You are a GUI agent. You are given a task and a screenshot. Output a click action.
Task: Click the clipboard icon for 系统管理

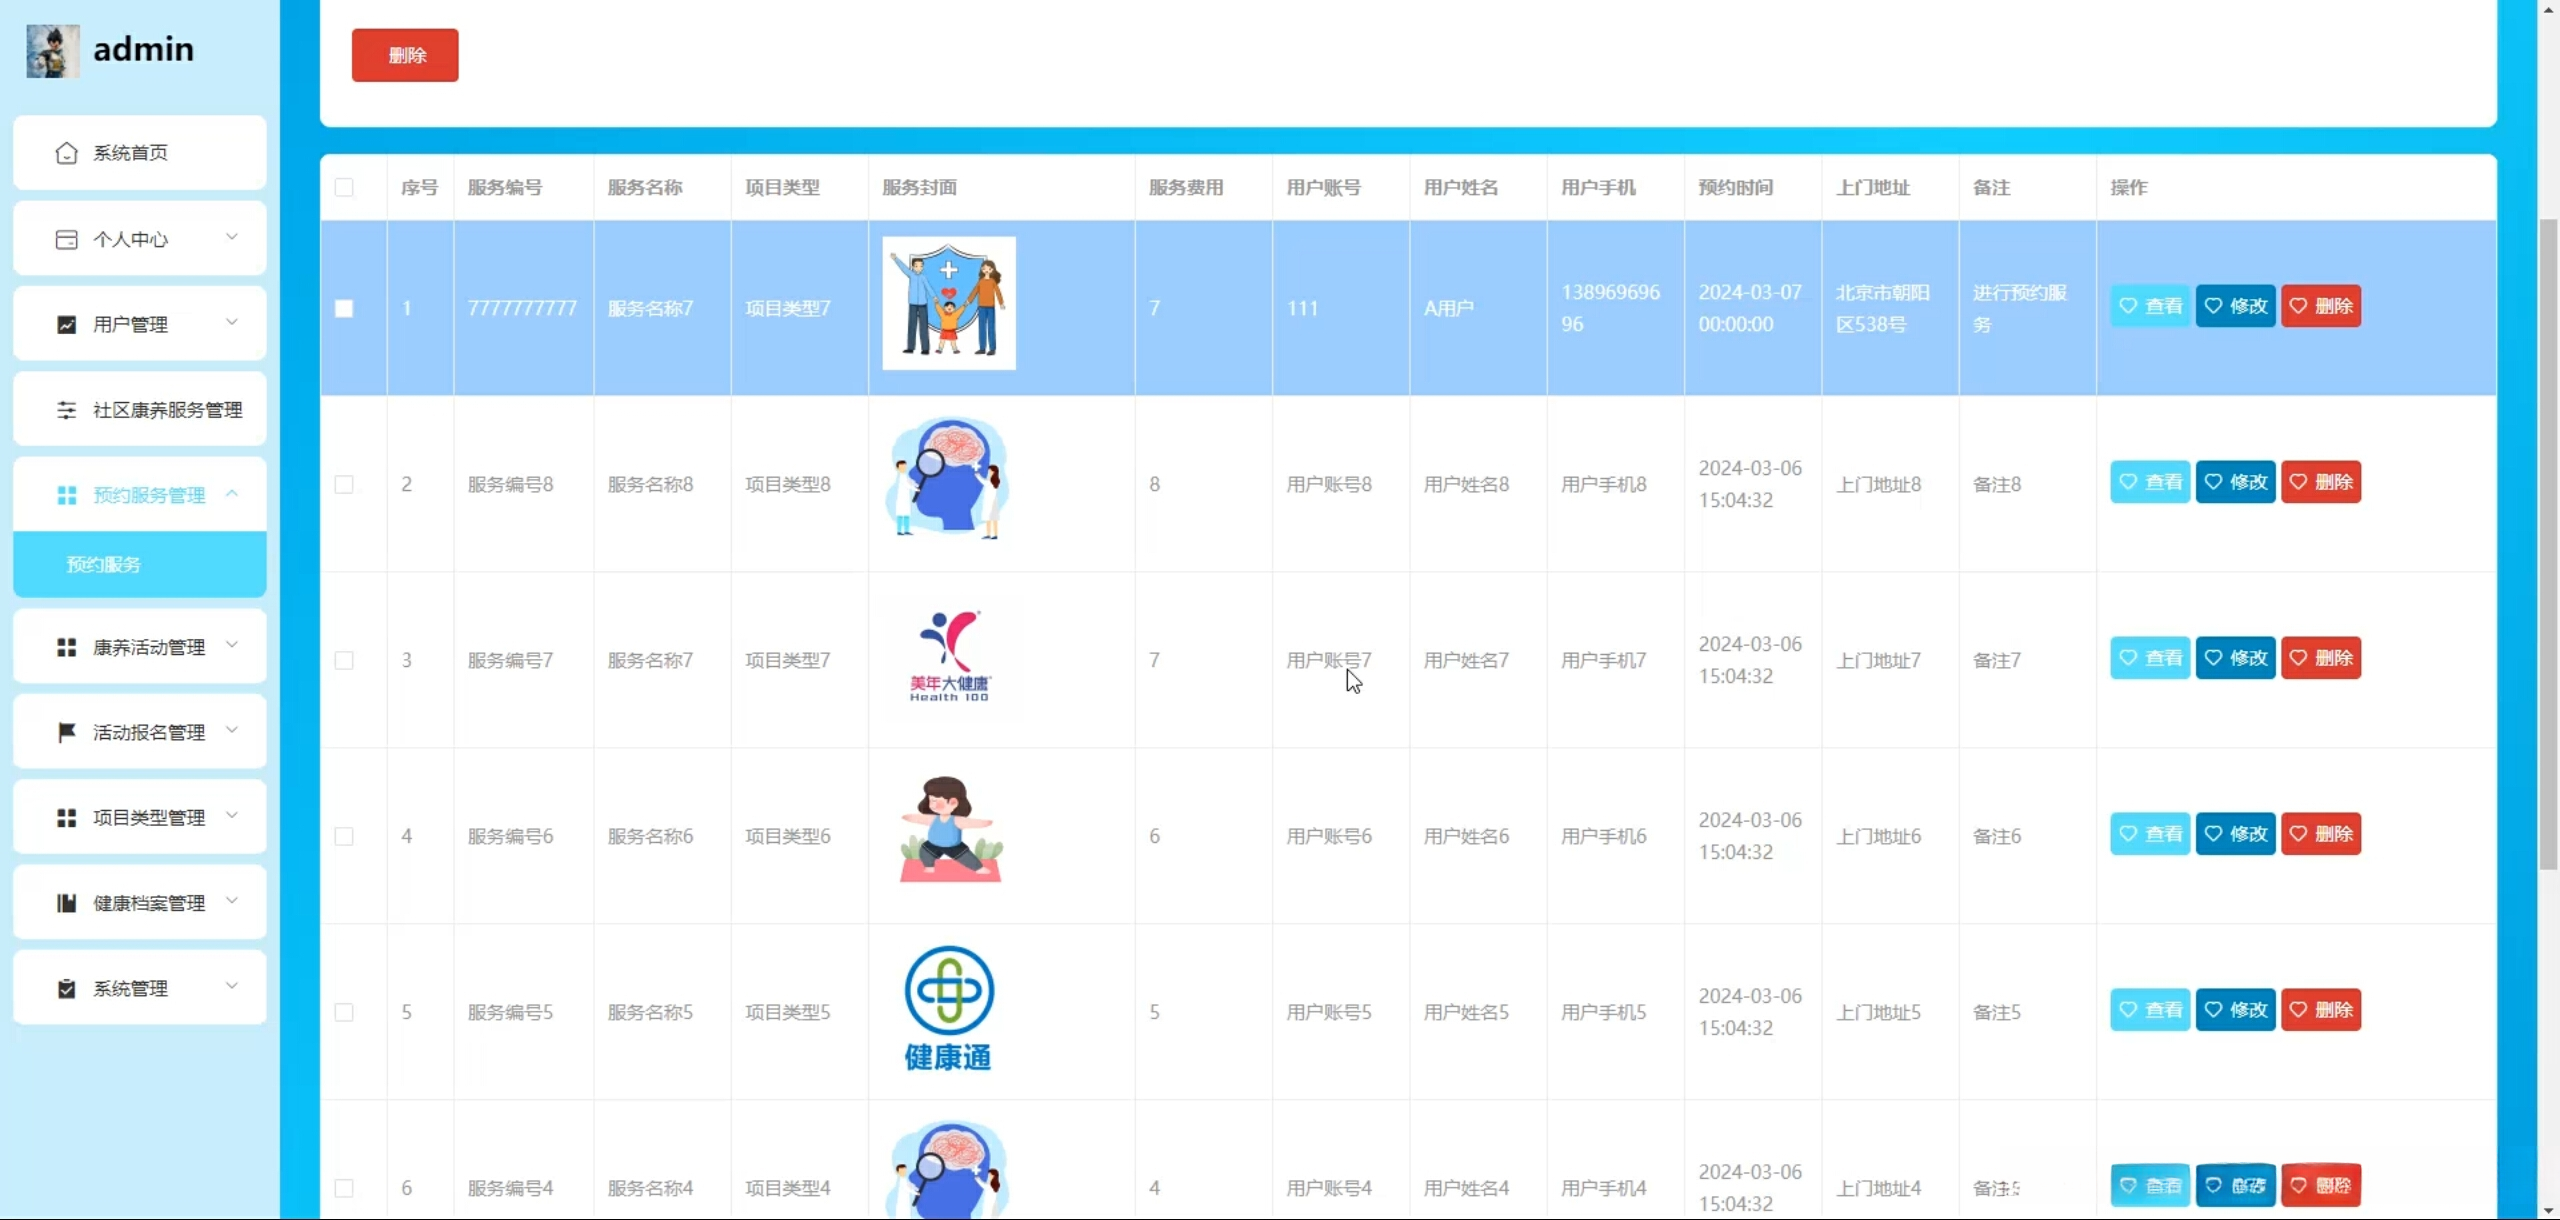(x=66, y=988)
